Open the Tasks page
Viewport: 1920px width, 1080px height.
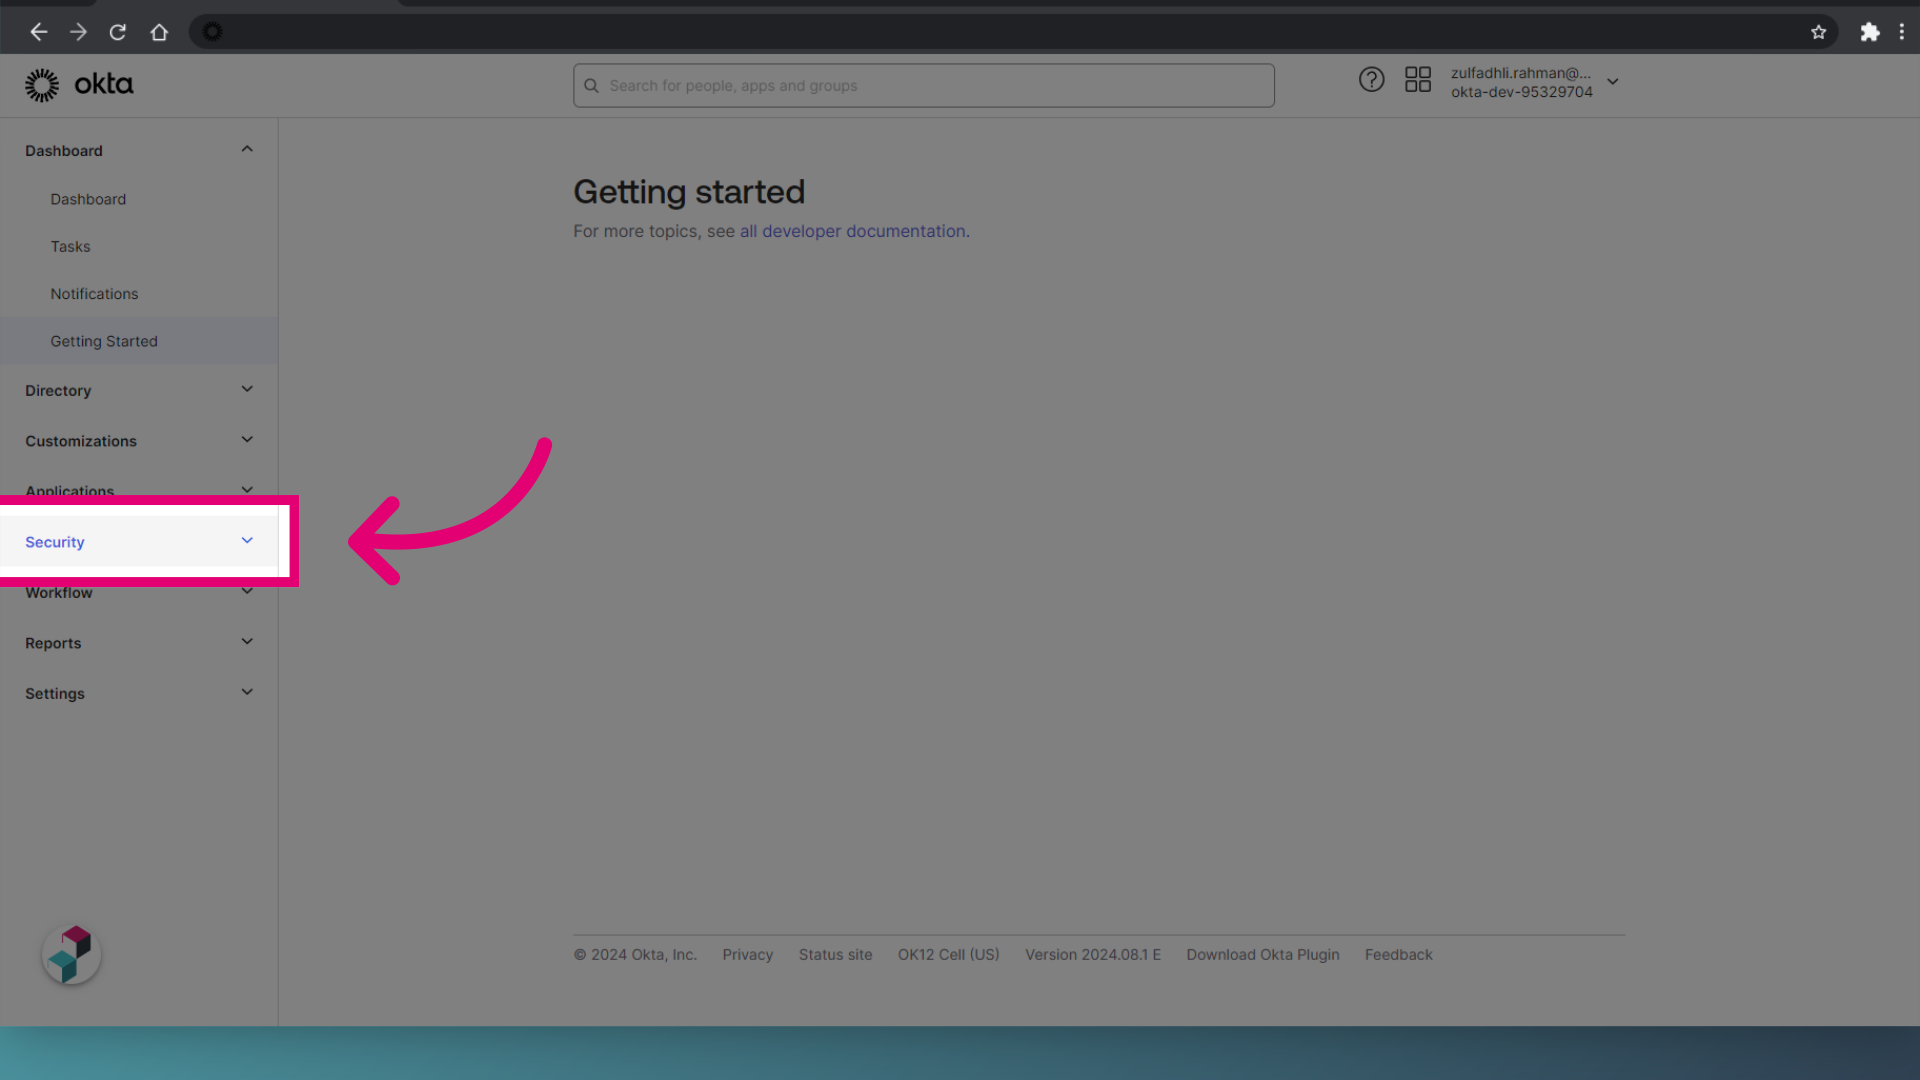click(x=70, y=246)
